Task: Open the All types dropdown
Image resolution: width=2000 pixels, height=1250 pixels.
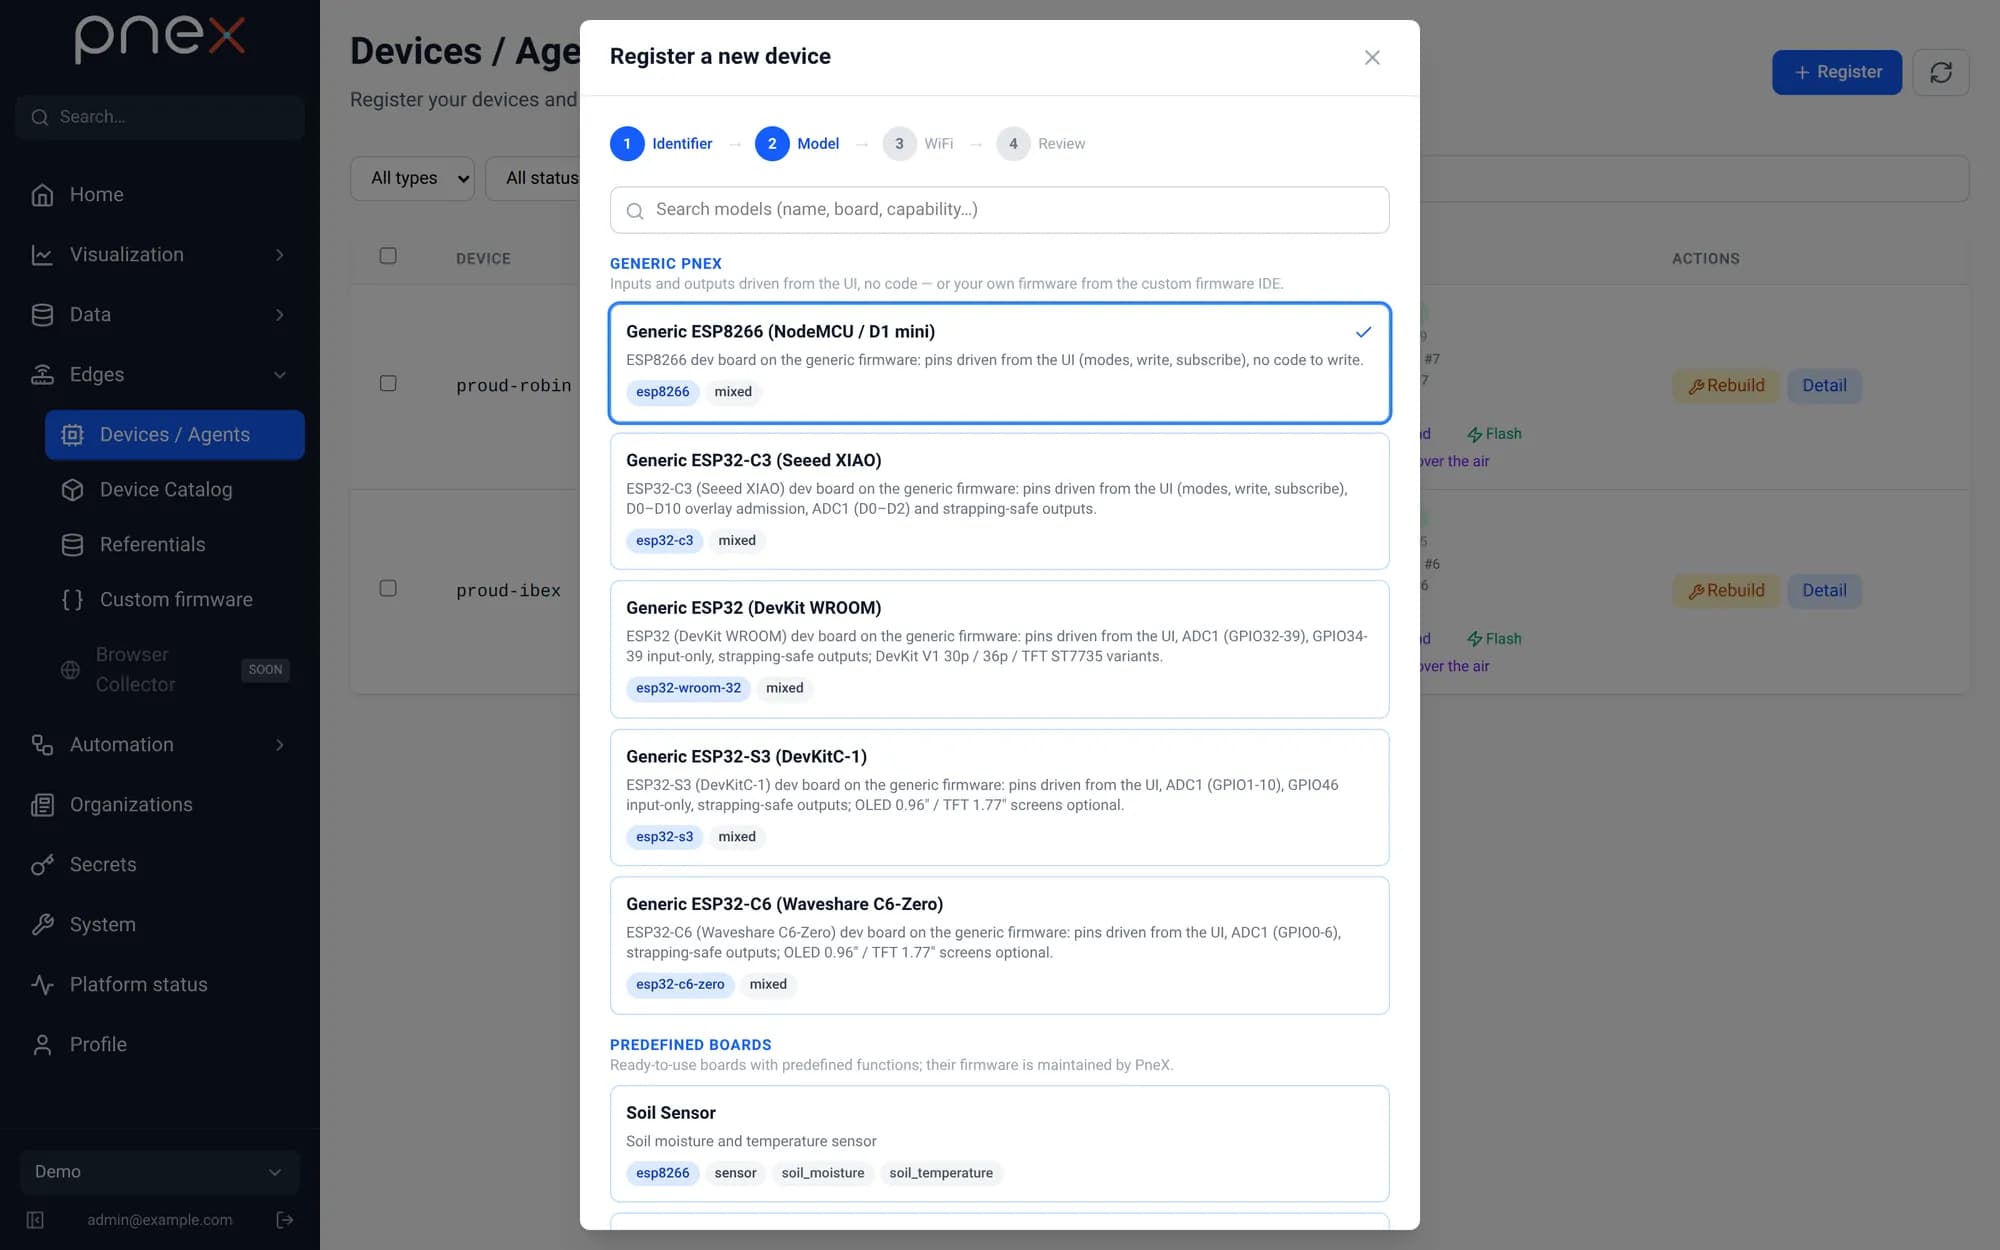Action: [412, 178]
